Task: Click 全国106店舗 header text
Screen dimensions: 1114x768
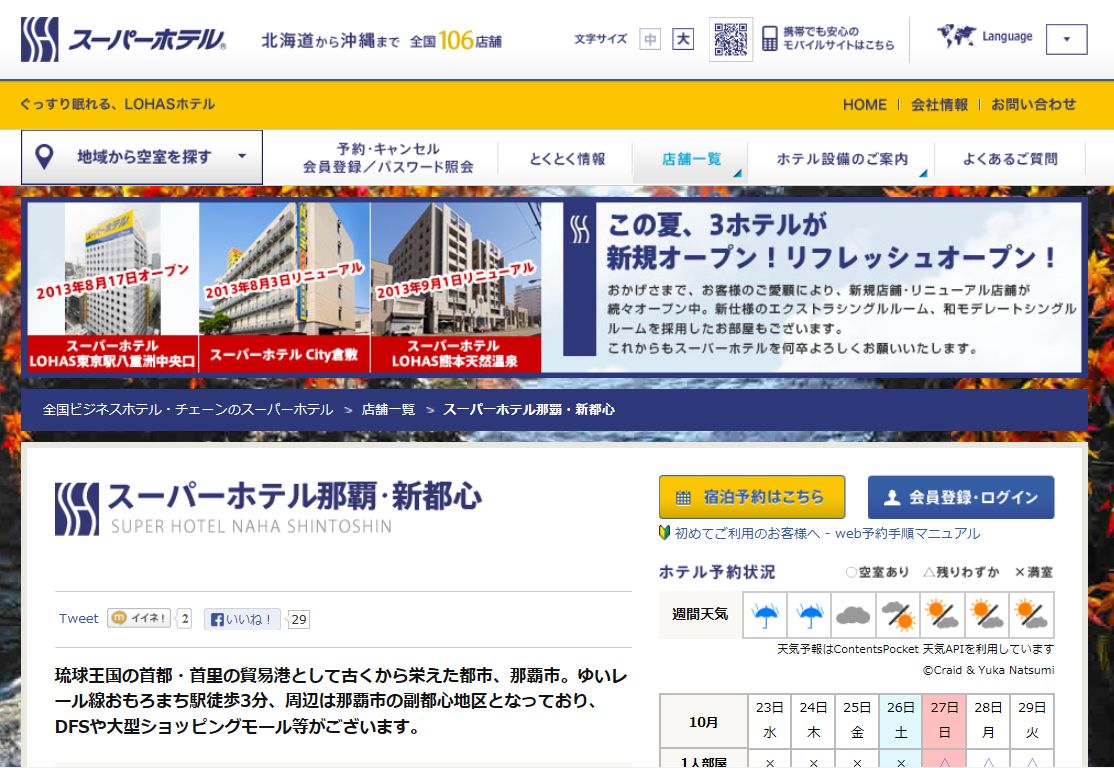Action: point(455,40)
